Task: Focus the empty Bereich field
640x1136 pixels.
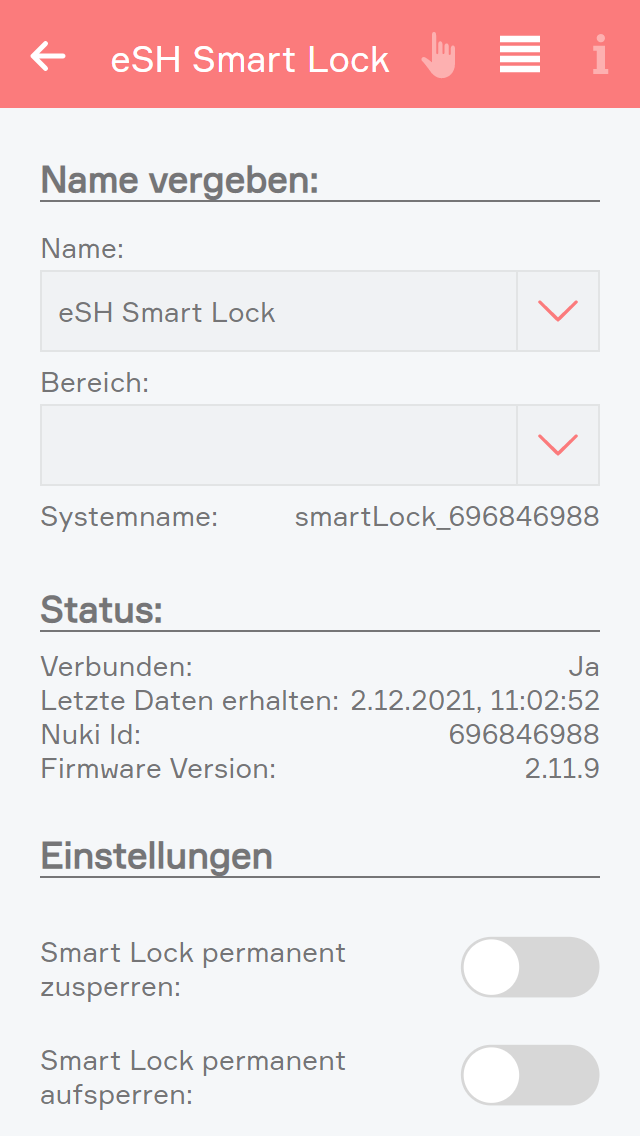Action: click(278, 445)
